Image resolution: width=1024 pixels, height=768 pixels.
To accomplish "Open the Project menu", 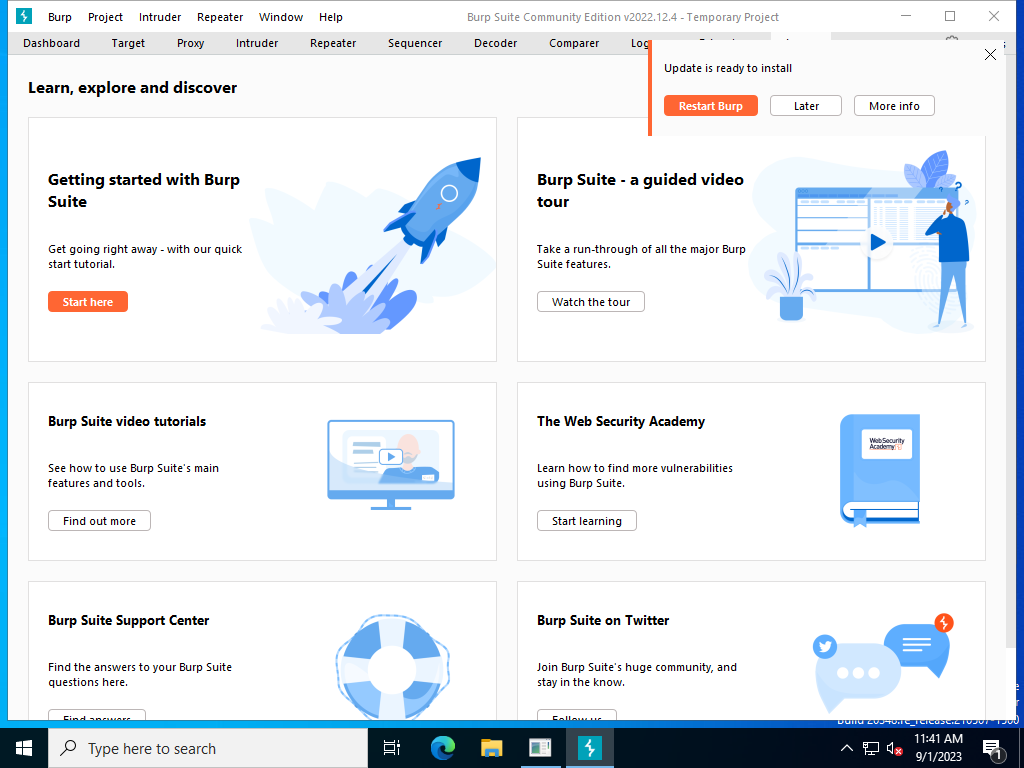I will [x=105, y=17].
